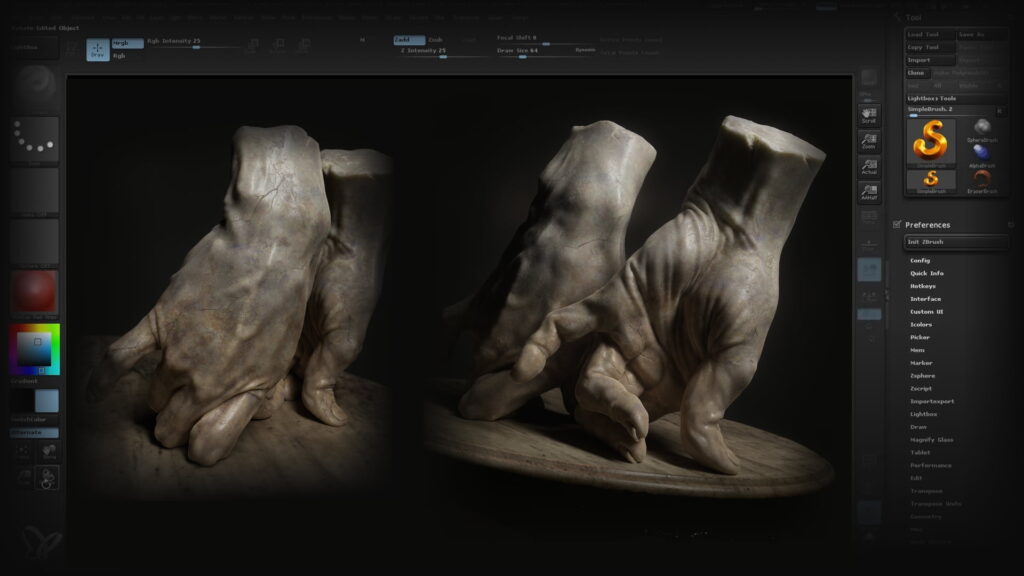This screenshot has height=576, width=1024.
Task: Click the Clone button in the Tool palette
Action: [x=914, y=74]
